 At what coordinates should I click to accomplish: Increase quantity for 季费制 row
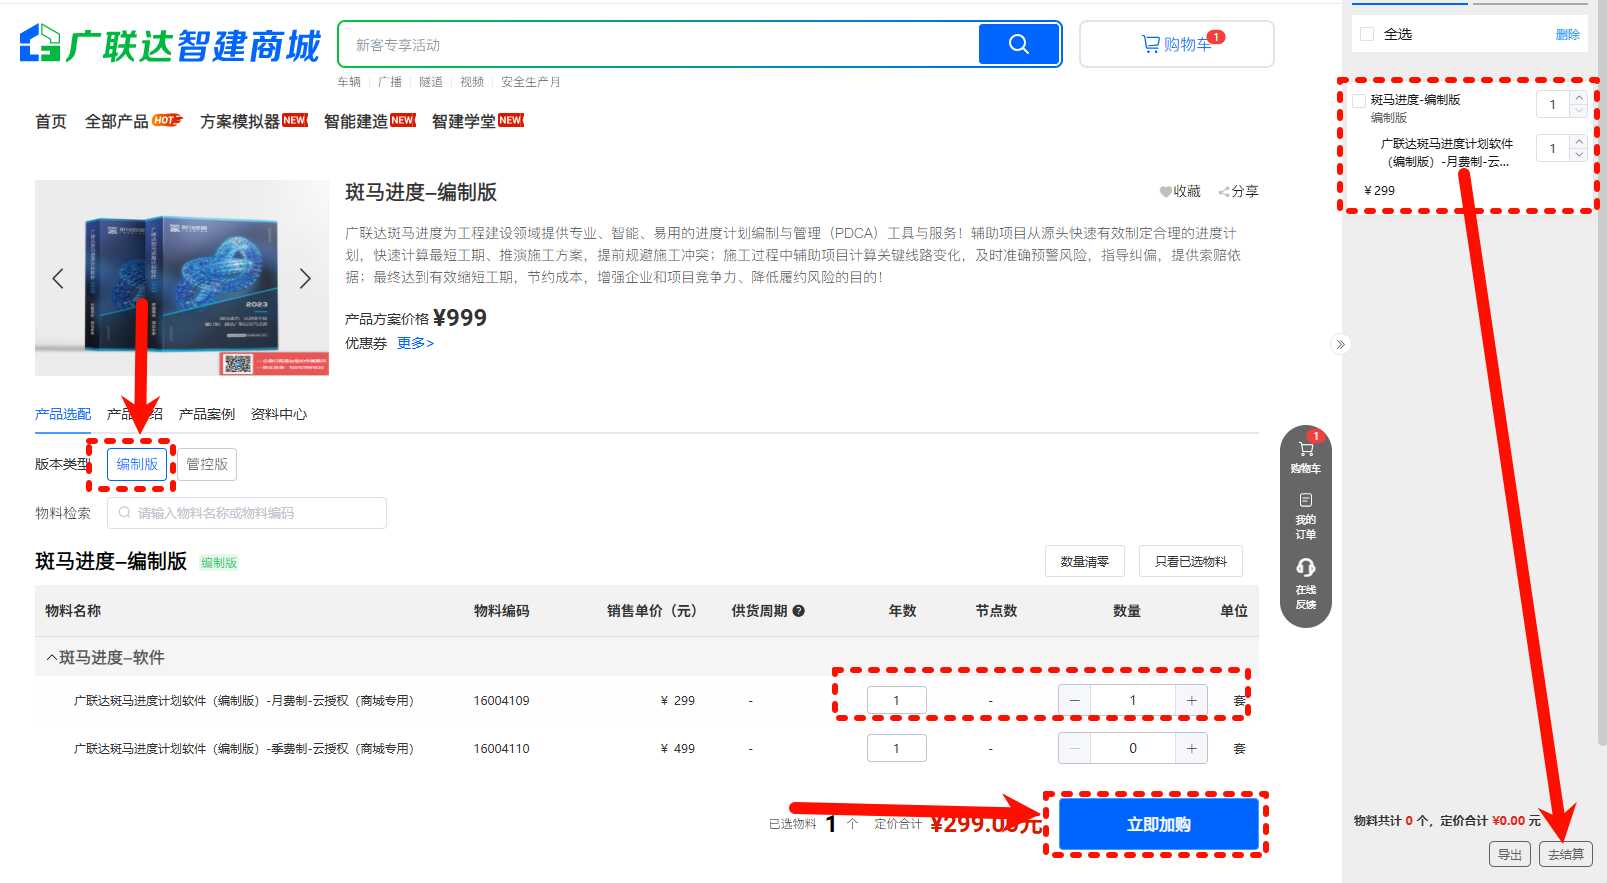[1192, 748]
